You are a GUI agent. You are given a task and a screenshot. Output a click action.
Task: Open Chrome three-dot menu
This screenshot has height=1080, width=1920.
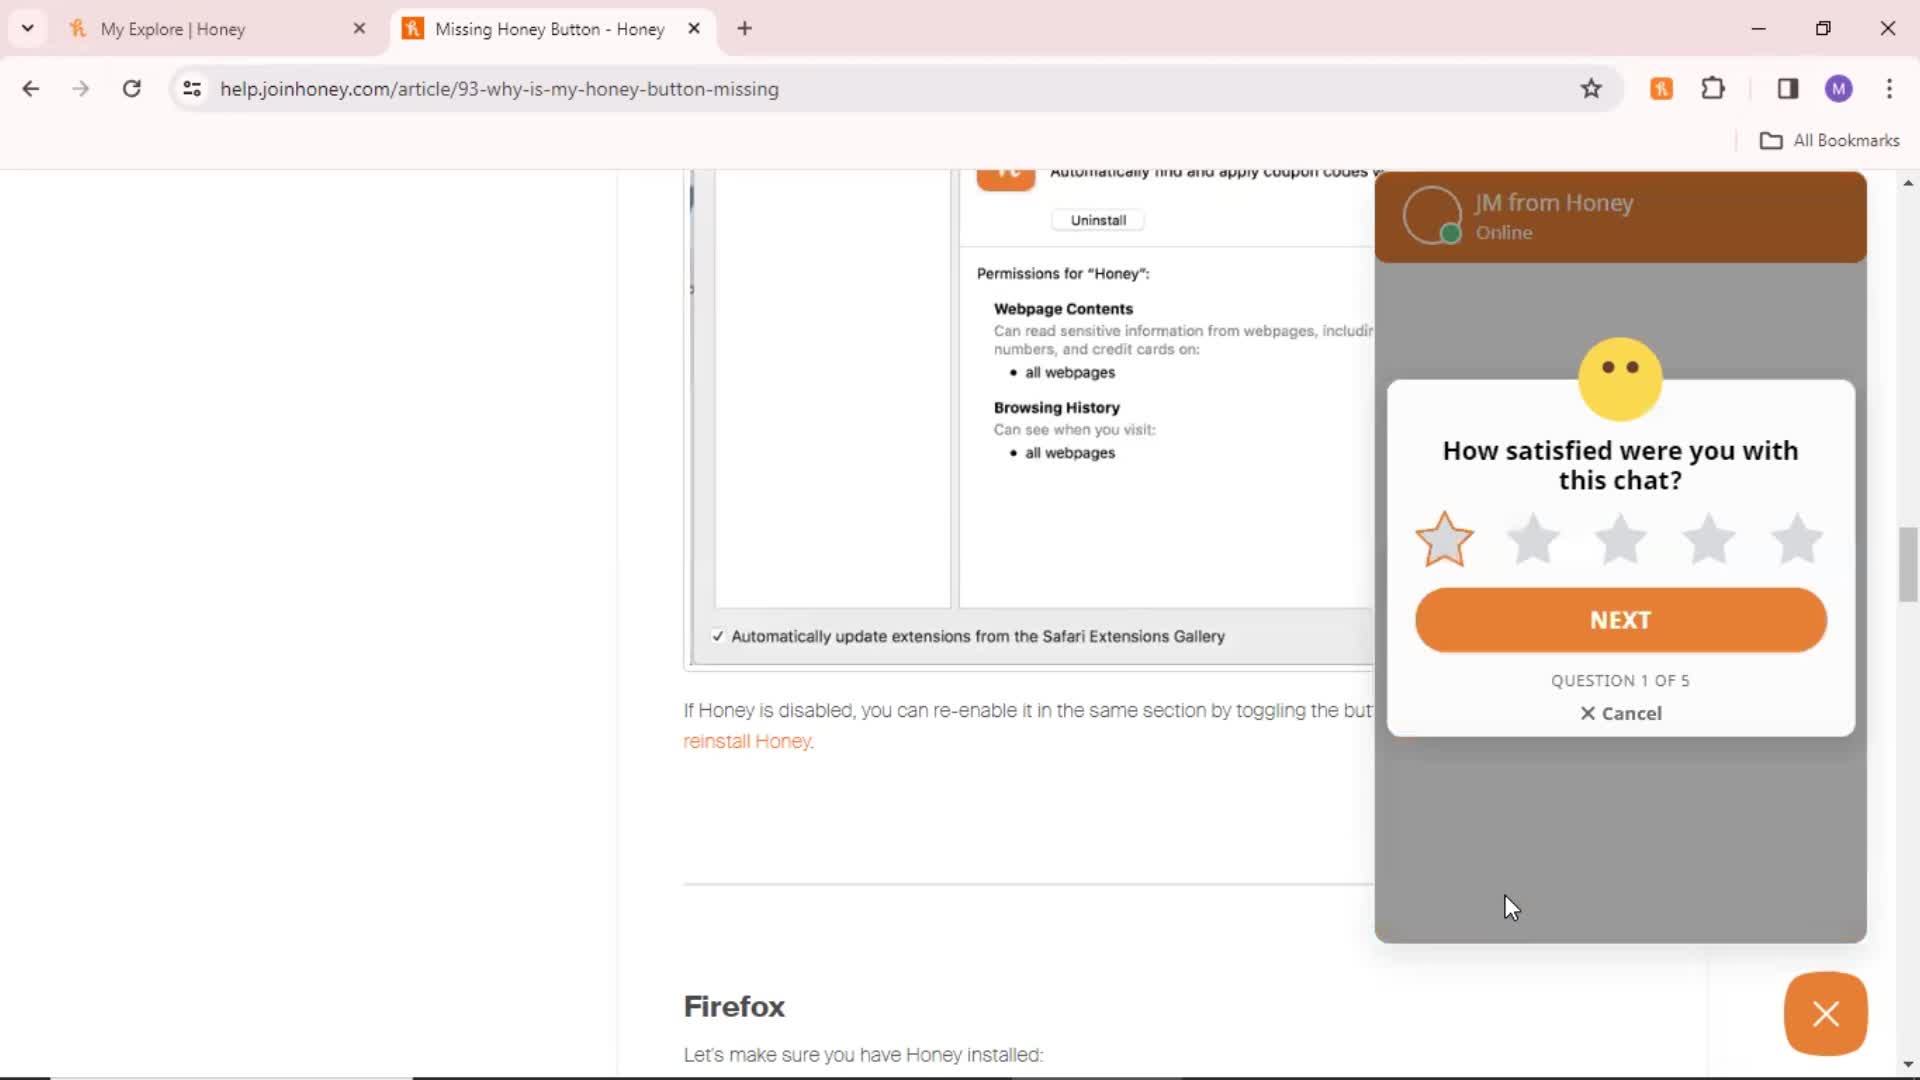tap(1889, 89)
